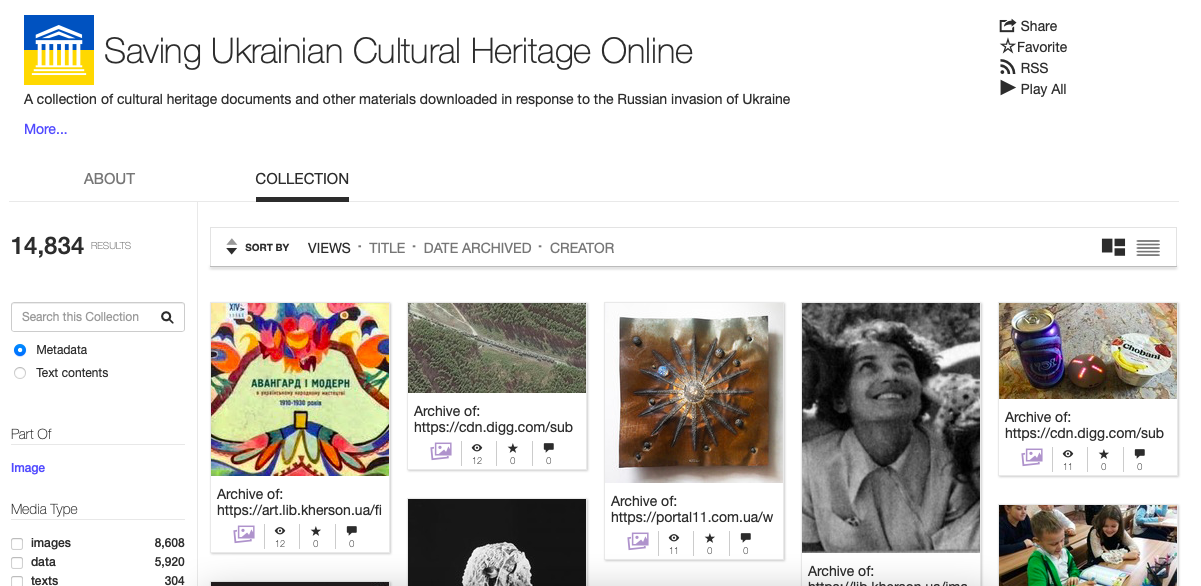
Task: Click image media icon on Chobani photo card
Action: click(x=1032, y=457)
